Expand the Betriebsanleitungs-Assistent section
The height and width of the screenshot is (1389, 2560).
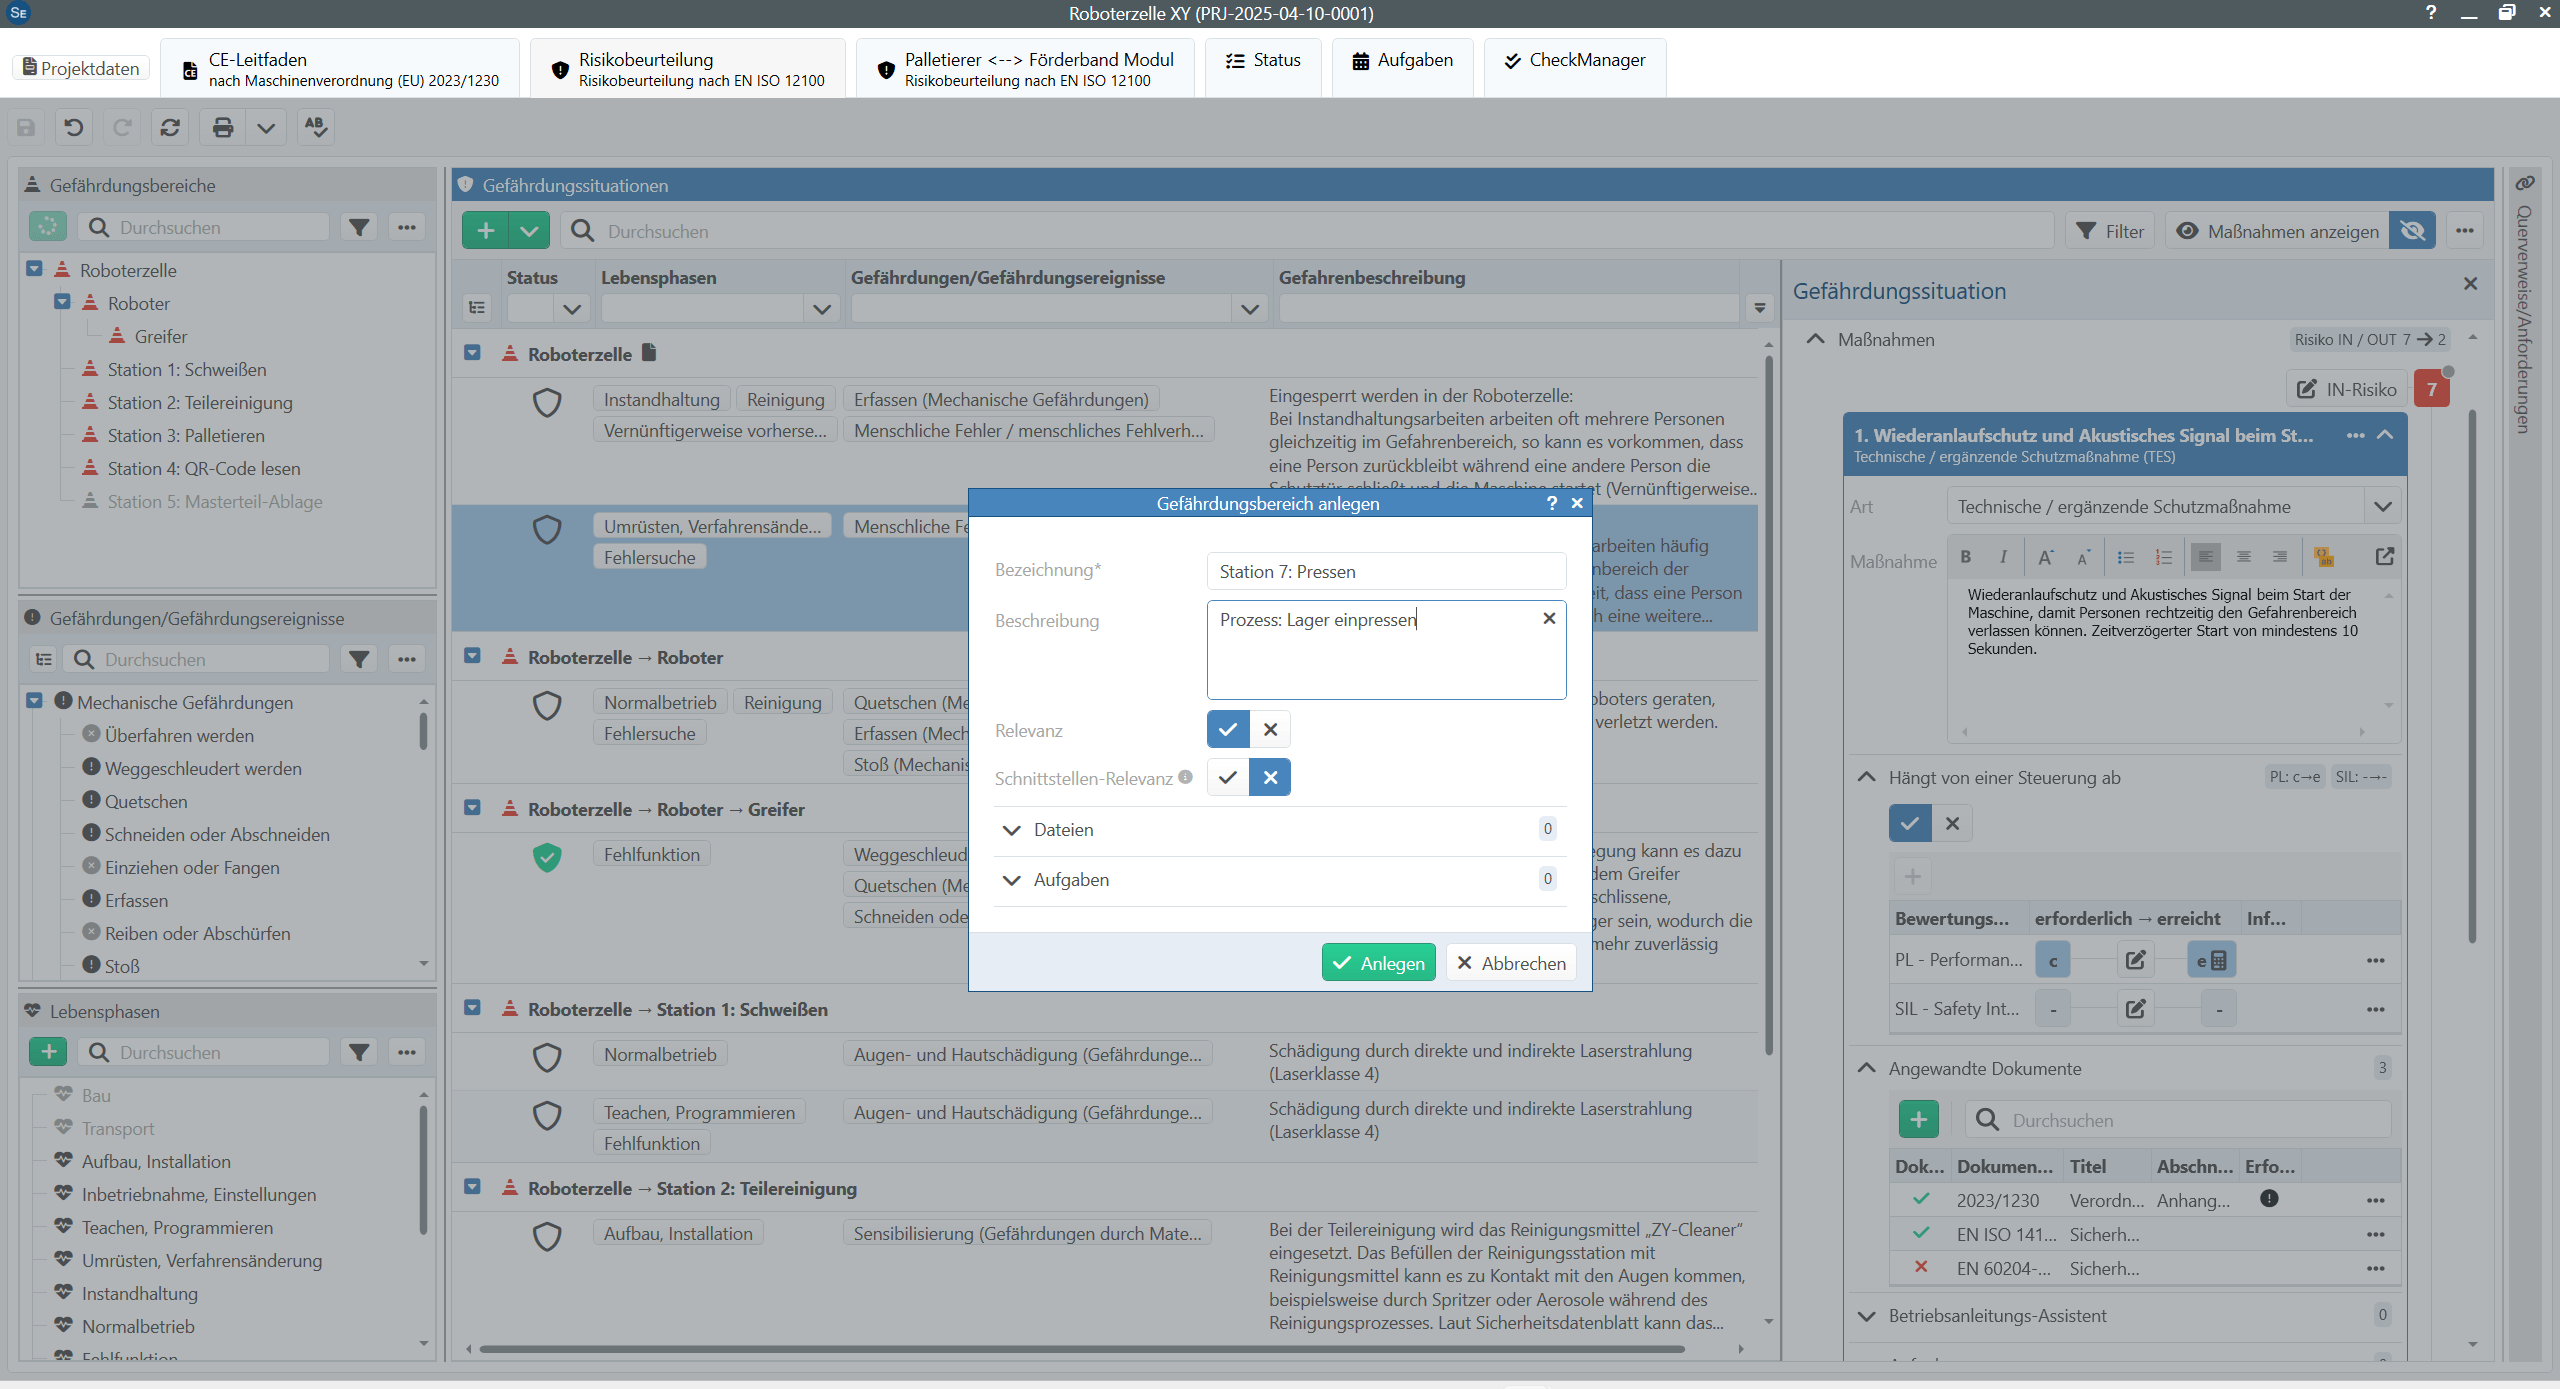[1866, 1316]
